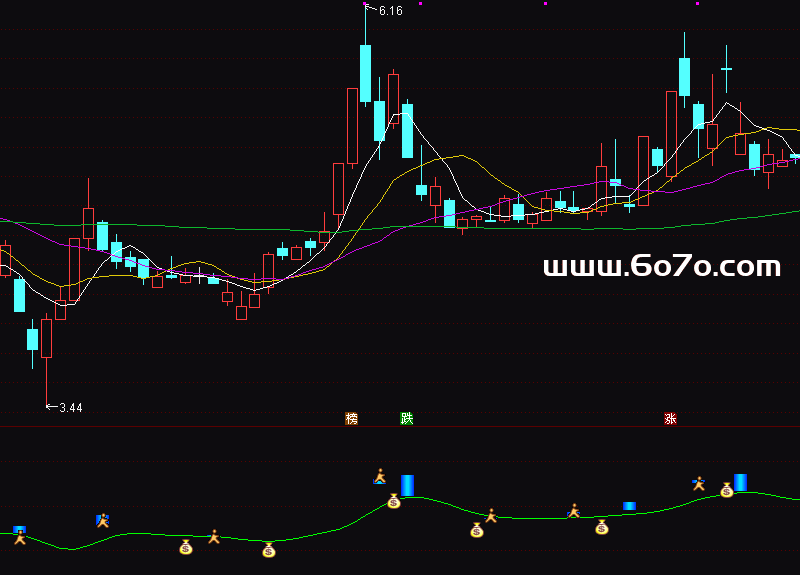
Task: Select the yellow moving average line
Action: [460, 156]
